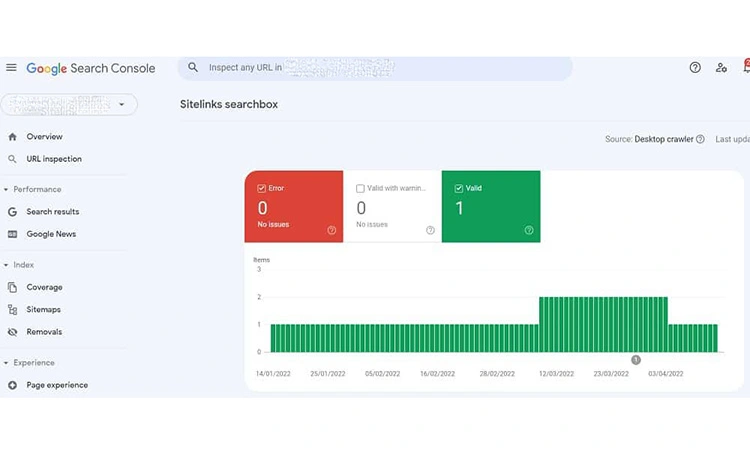Click the Sitemaps tree icon
The width and height of the screenshot is (750, 450).
point(12,309)
